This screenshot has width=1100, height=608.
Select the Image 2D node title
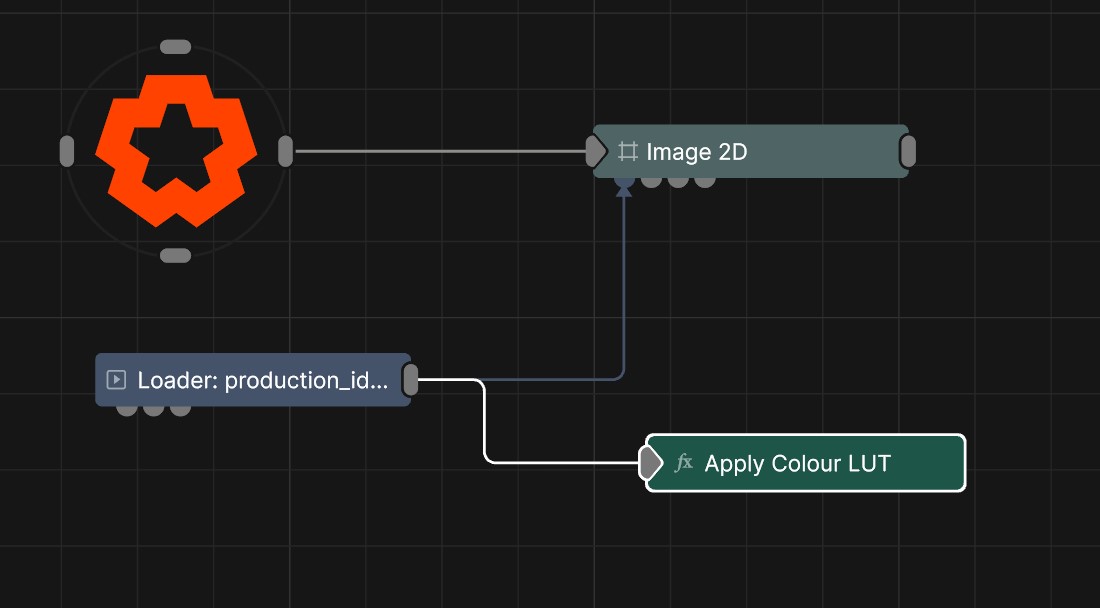tap(697, 152)
